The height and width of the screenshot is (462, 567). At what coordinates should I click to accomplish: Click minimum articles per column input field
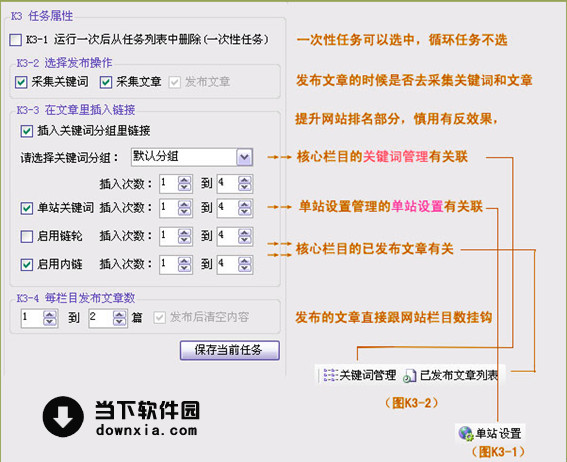[x=33, y=318]
